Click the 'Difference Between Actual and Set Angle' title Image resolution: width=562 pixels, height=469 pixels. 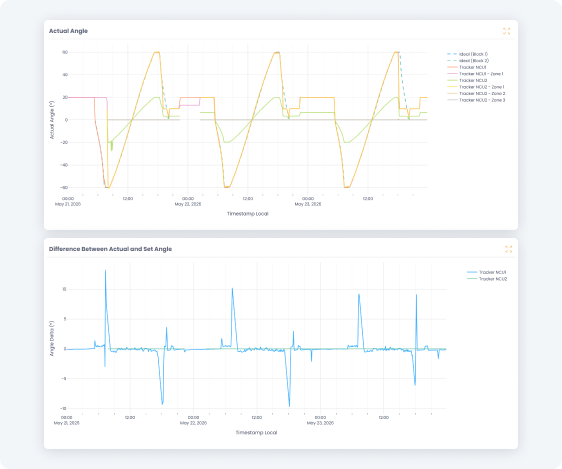click(110, 249)
